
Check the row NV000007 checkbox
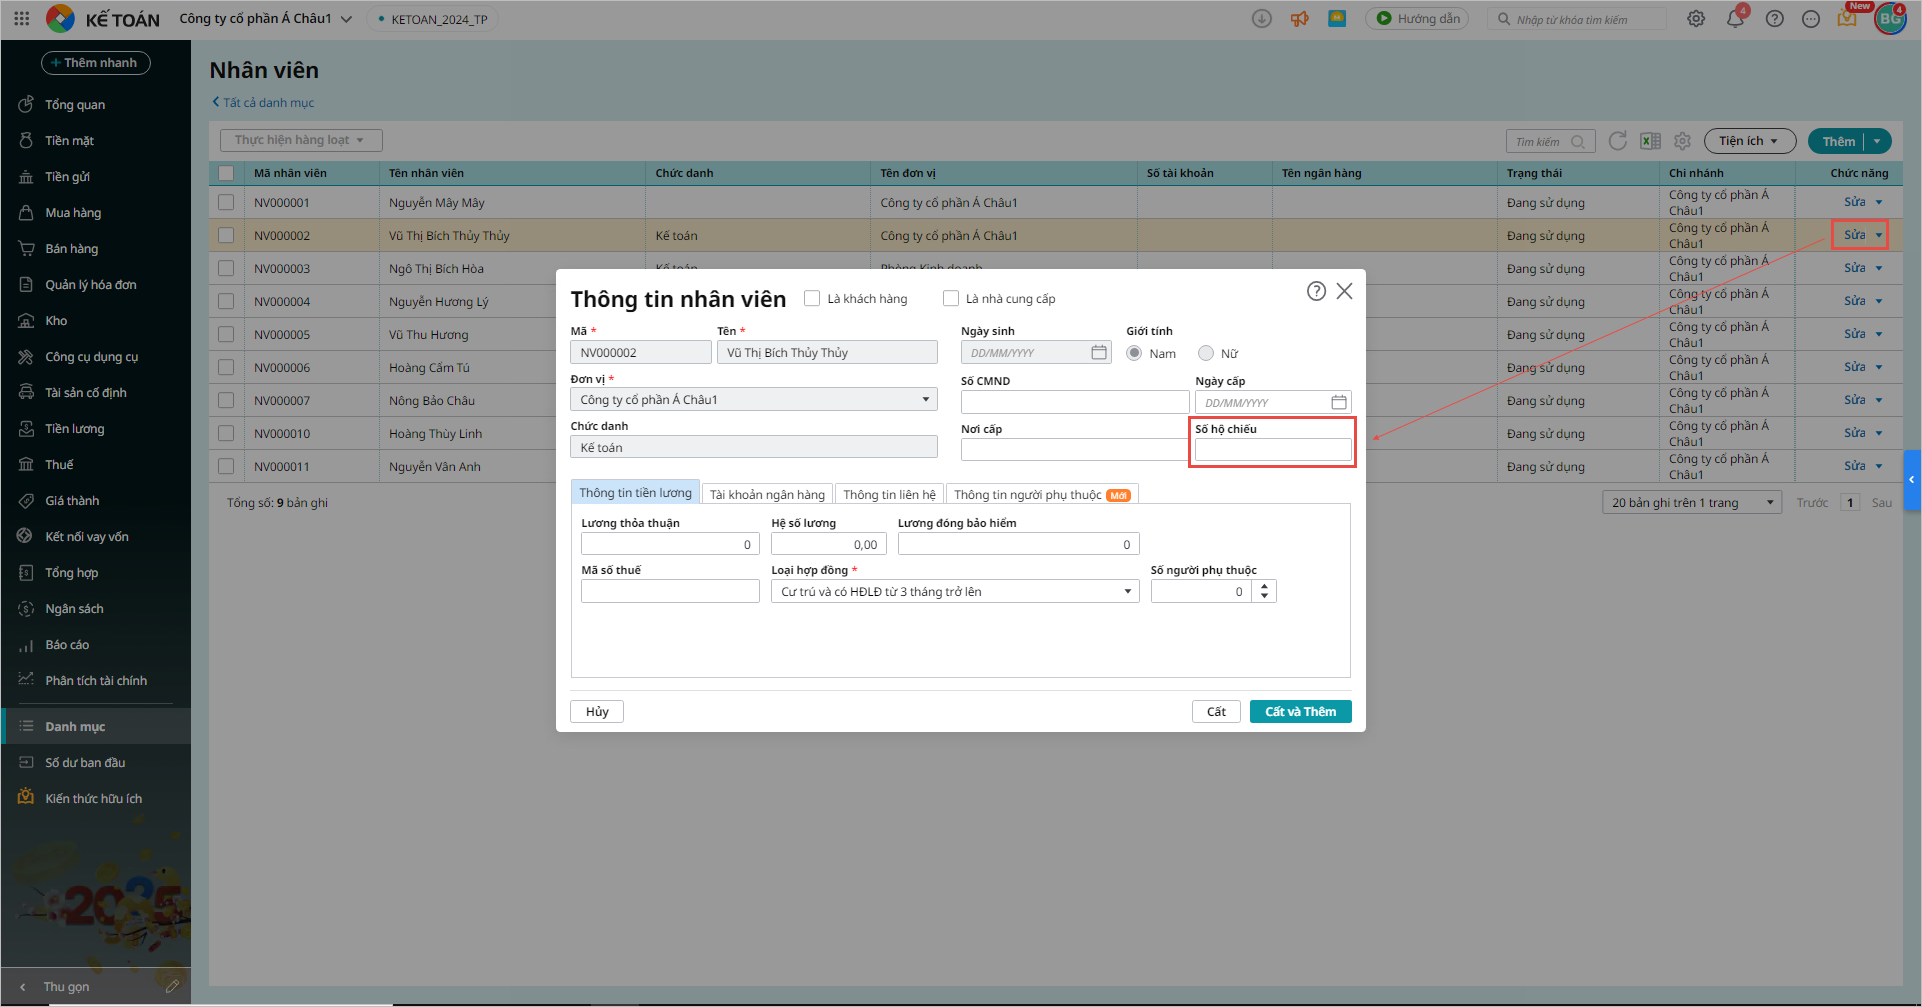coord(226,400)
